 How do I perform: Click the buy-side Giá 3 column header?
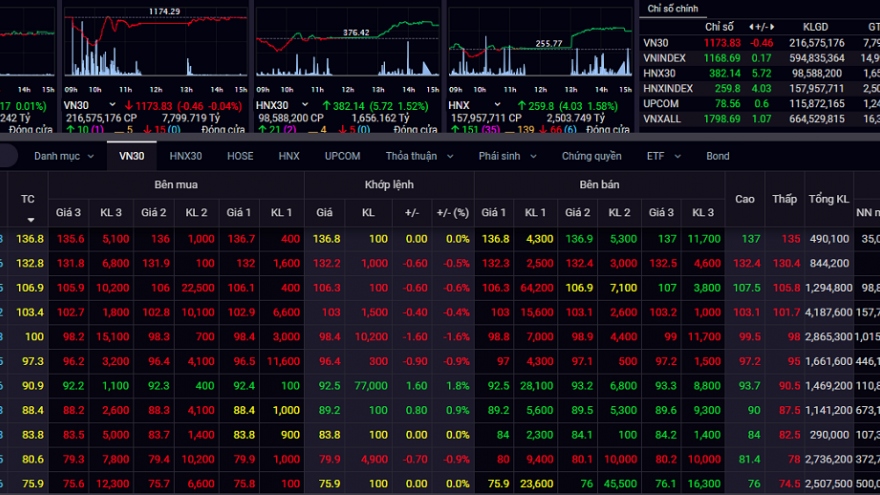(x=68, y=212)
